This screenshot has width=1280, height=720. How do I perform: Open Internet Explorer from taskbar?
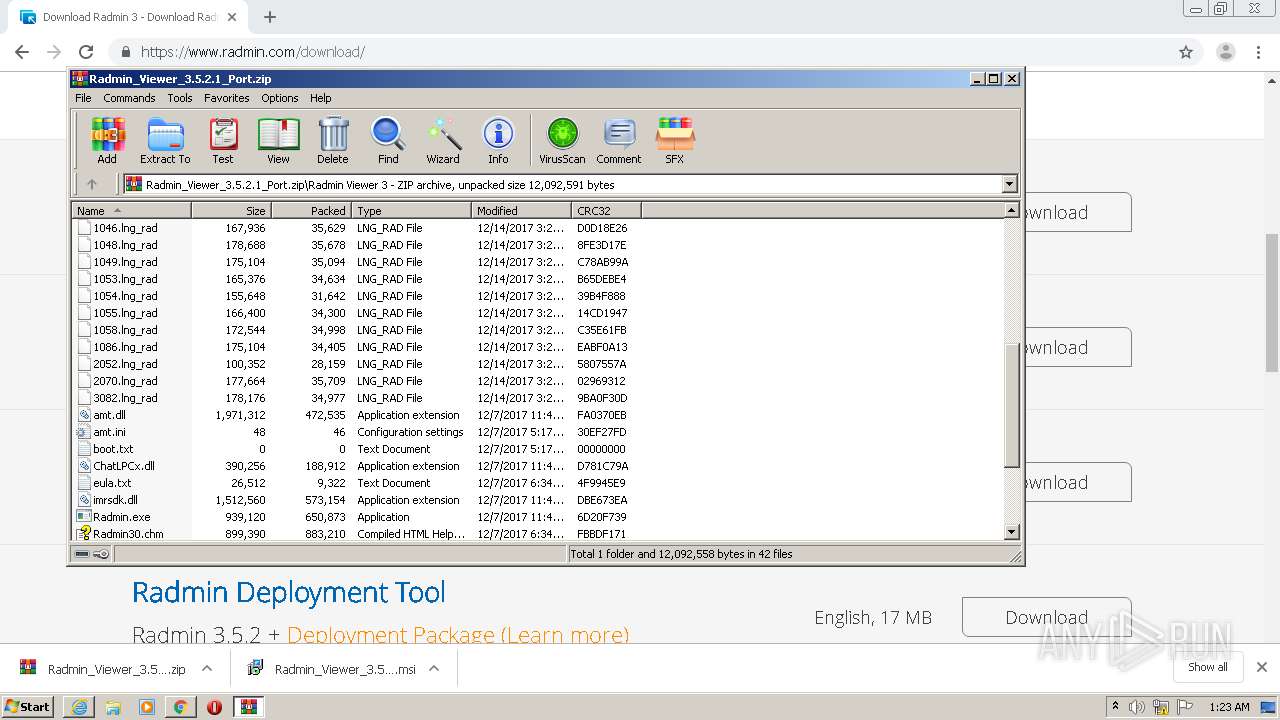coord(79,707)
